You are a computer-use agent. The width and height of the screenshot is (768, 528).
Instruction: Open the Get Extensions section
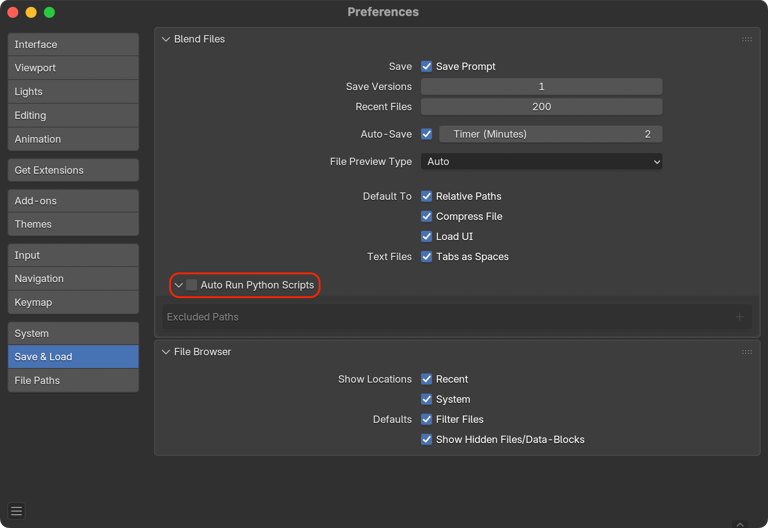[73, 170]
